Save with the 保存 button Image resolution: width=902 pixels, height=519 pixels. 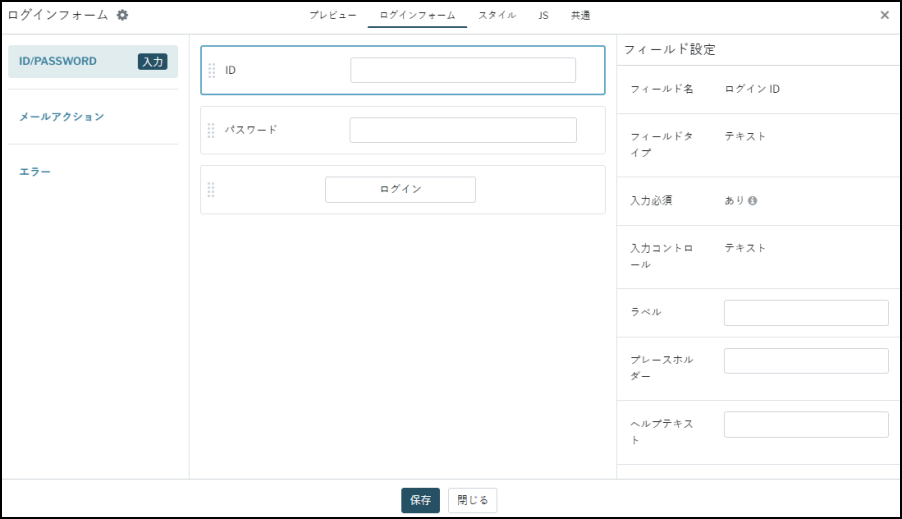click(x=421, y=500)
